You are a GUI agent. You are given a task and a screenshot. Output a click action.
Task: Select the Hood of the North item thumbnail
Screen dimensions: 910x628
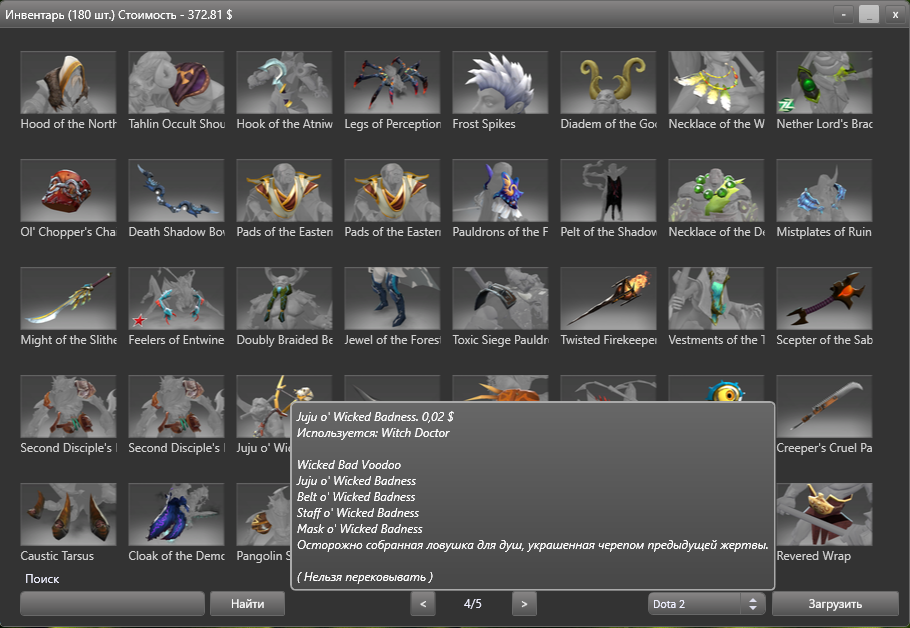click(68, 82)
